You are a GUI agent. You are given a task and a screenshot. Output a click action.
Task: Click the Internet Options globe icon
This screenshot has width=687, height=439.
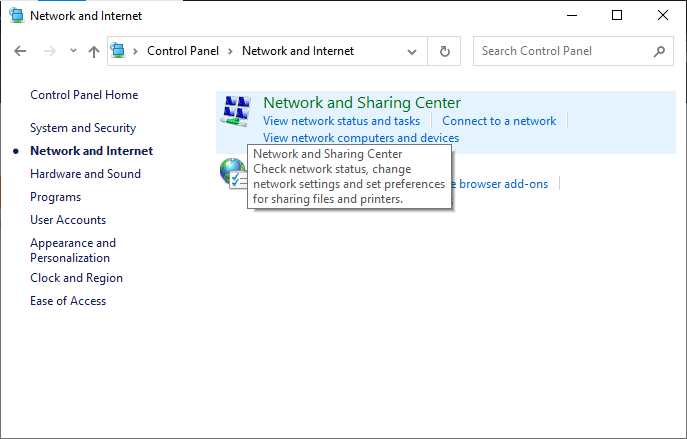point(232,171)
